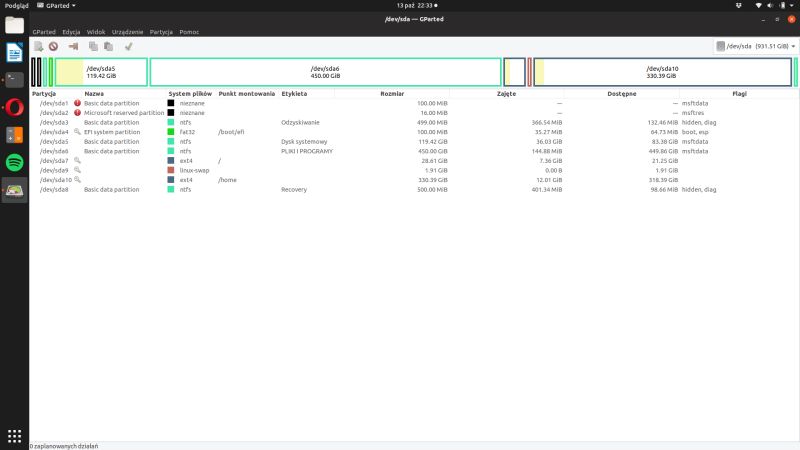Click the ext4 swatch on /dev/sda7 row

pyautogui.click(x=171, y=161)
